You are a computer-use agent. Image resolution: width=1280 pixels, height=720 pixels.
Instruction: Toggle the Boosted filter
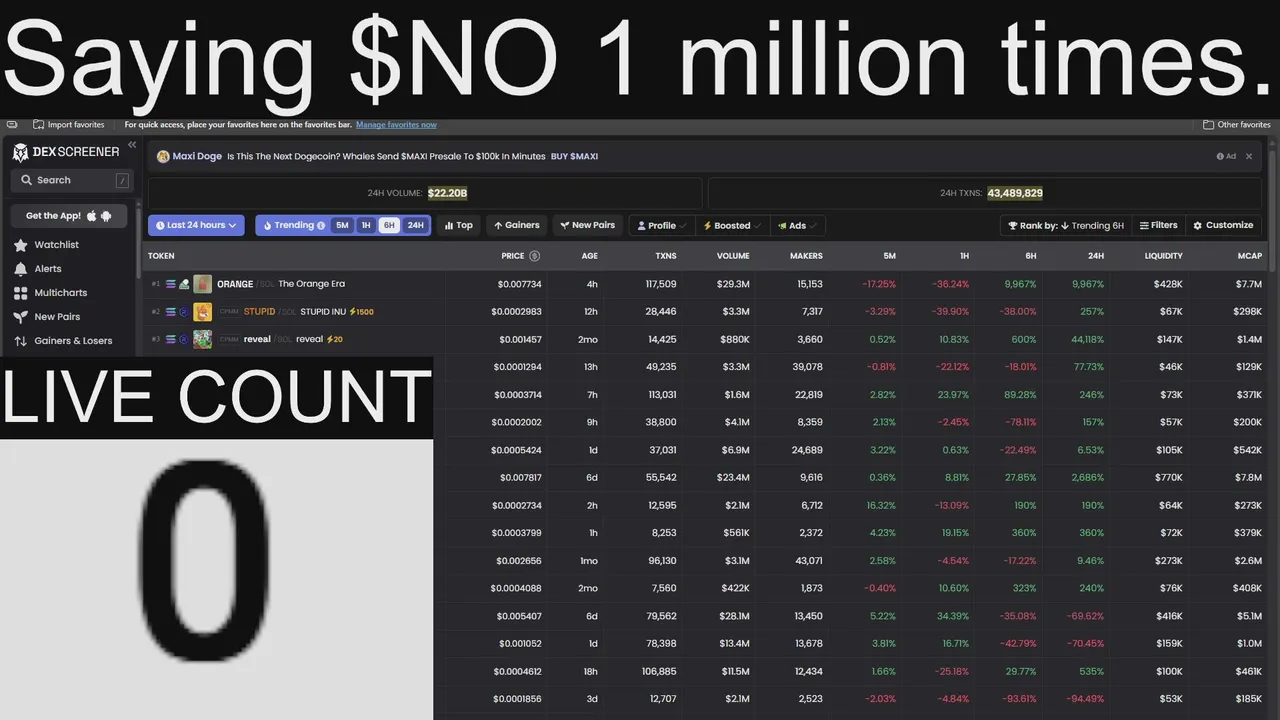click(x=732, y=226)
